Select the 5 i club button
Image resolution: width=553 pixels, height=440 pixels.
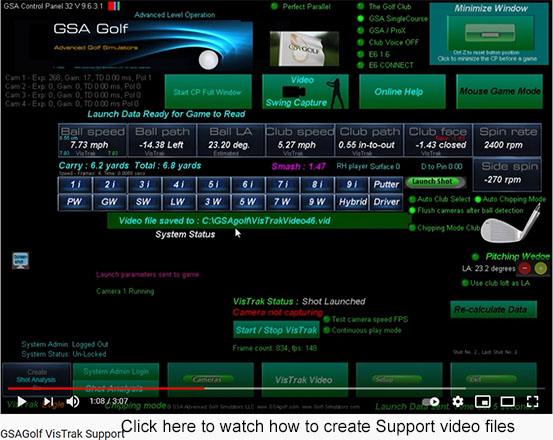click(213, 184)
